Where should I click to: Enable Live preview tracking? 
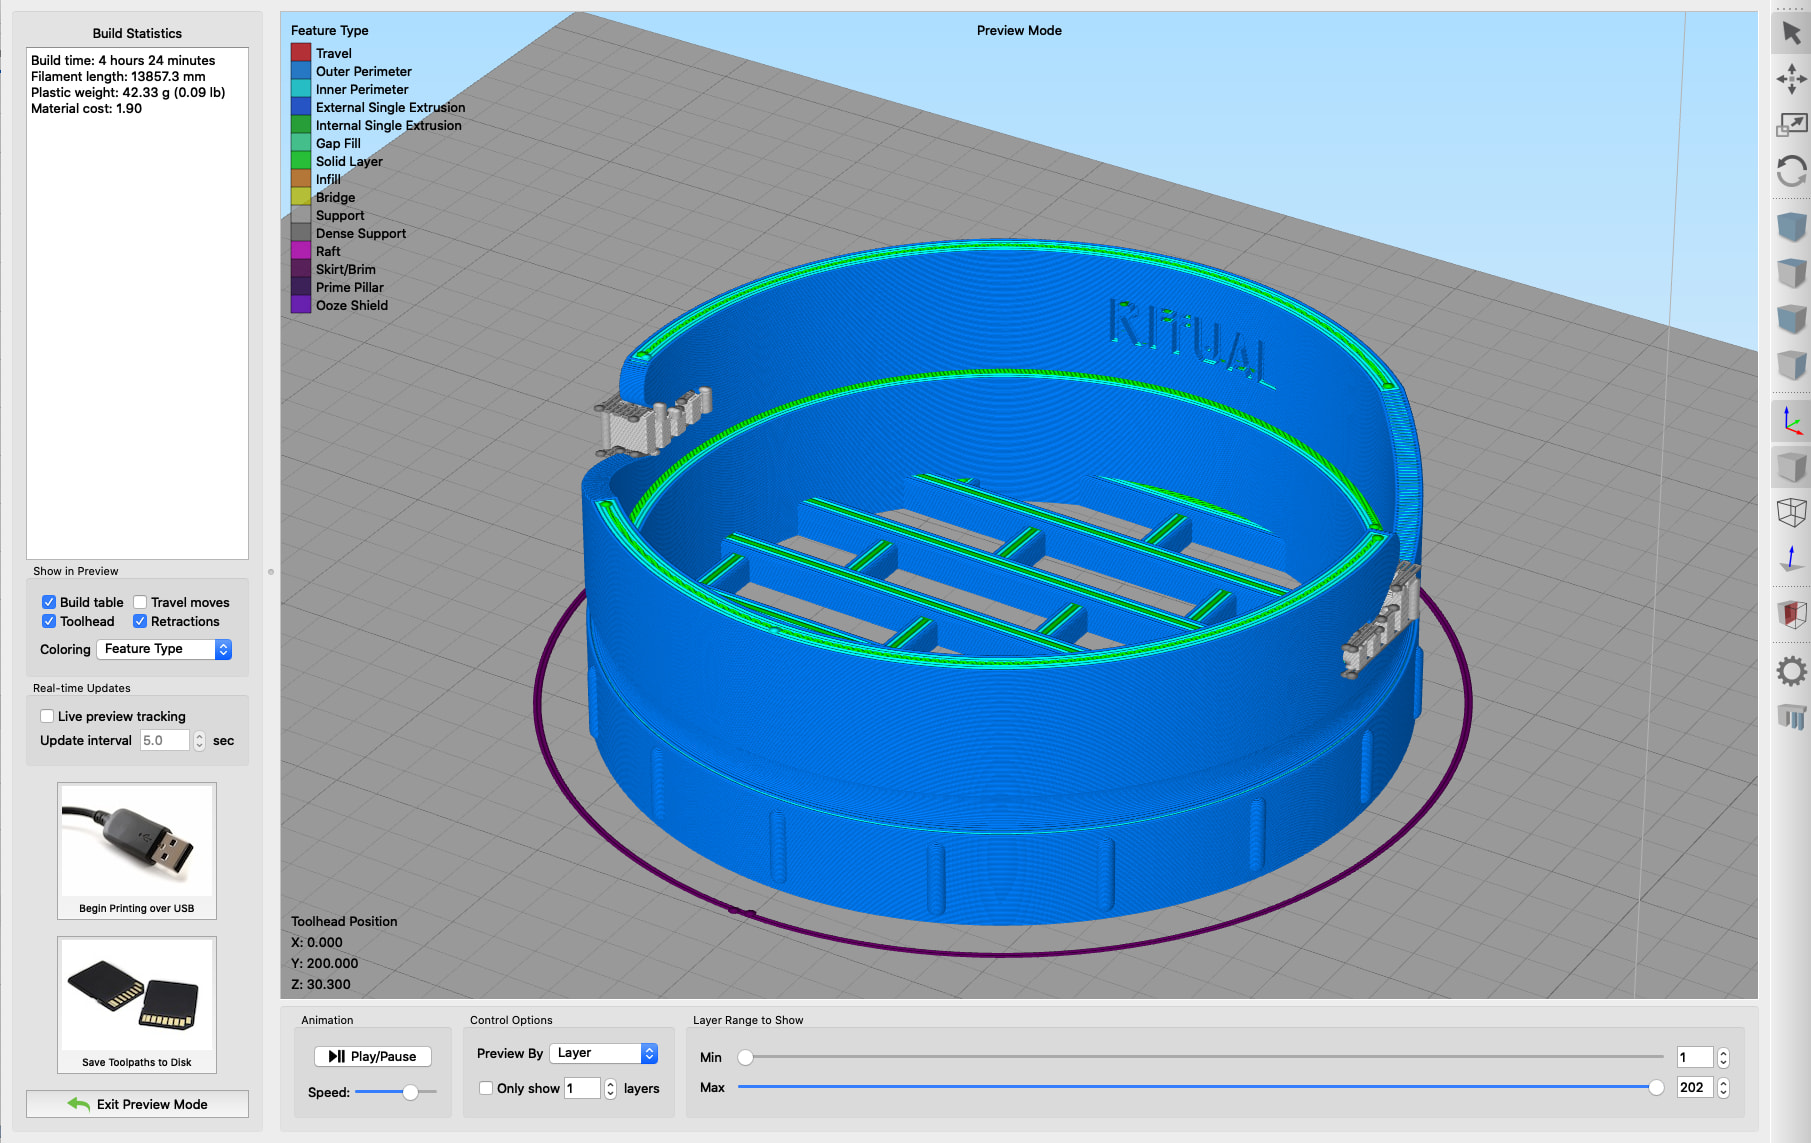point(47,716)
